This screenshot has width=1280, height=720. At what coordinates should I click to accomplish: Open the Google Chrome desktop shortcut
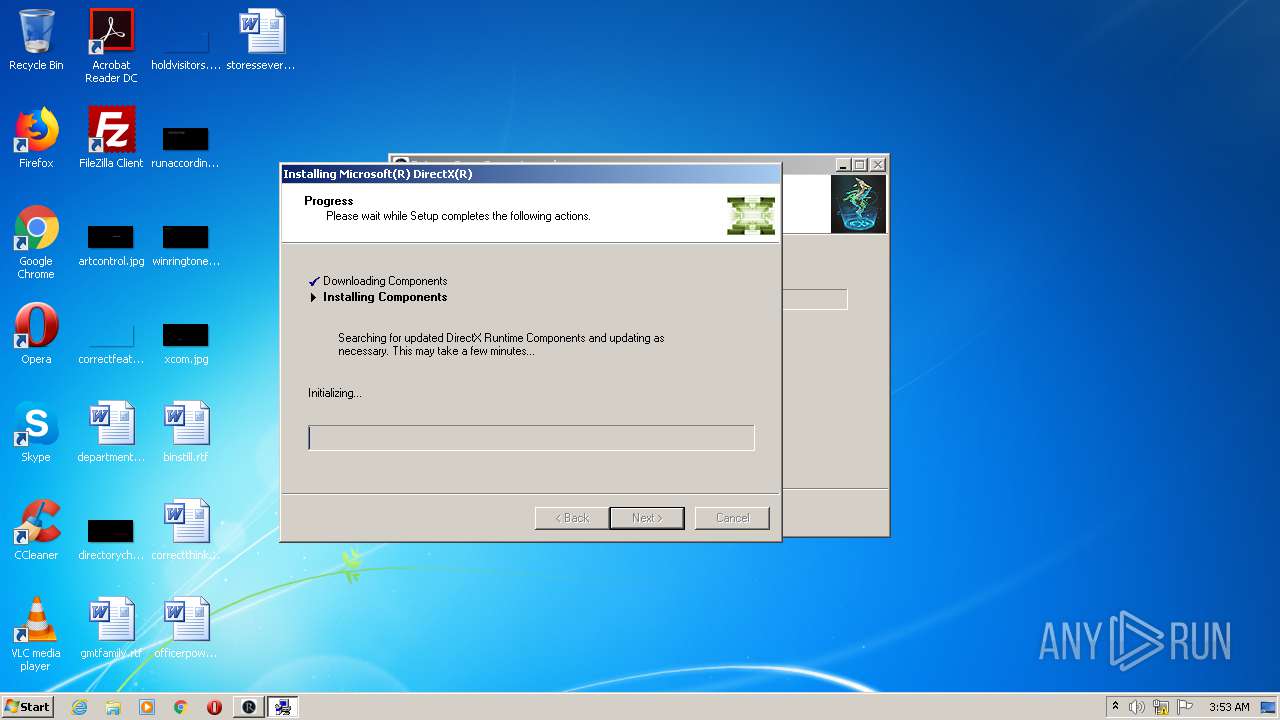pos(36,242)
